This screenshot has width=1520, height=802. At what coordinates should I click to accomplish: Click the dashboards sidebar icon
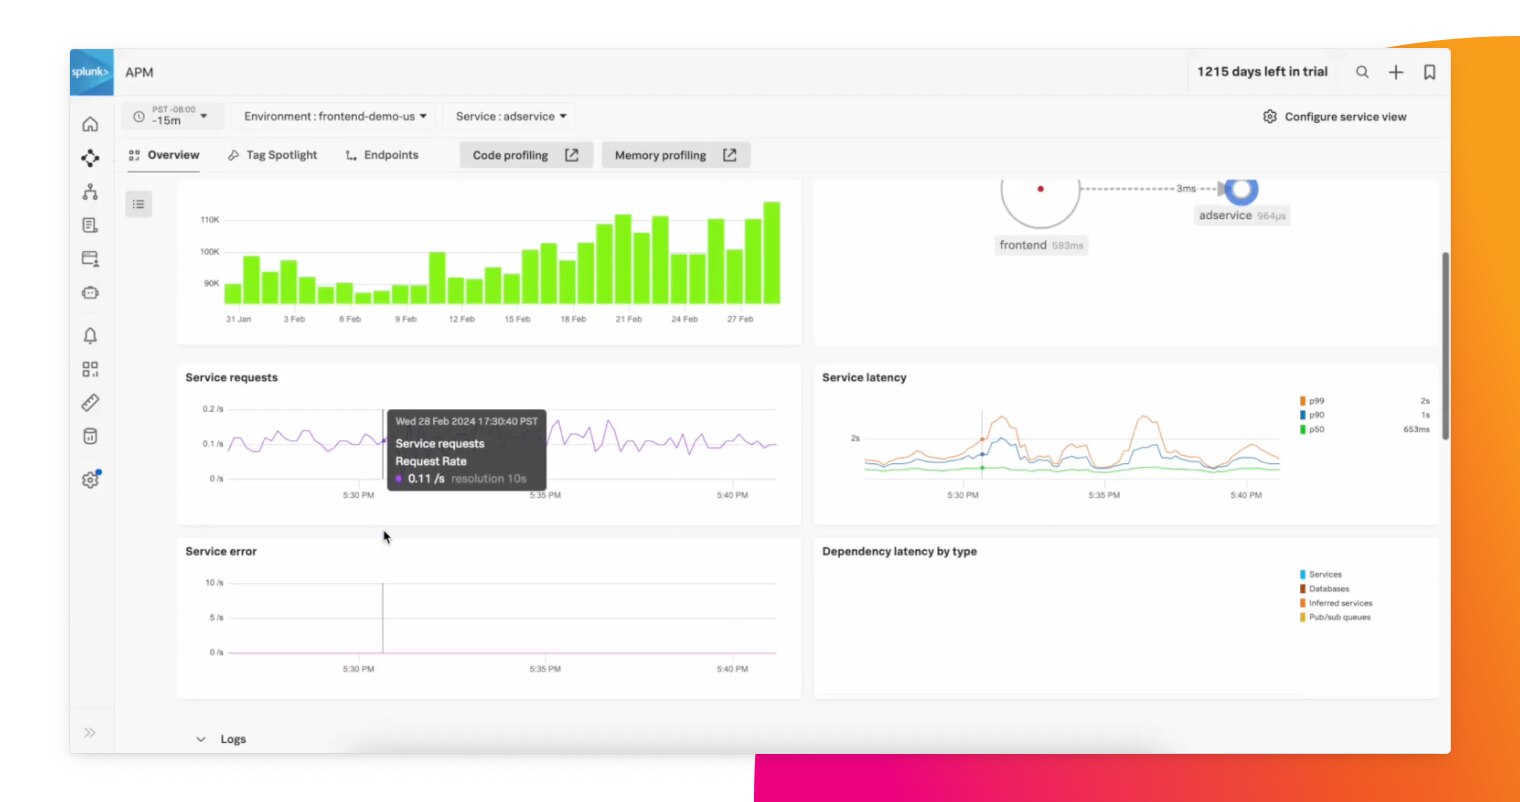90,368
